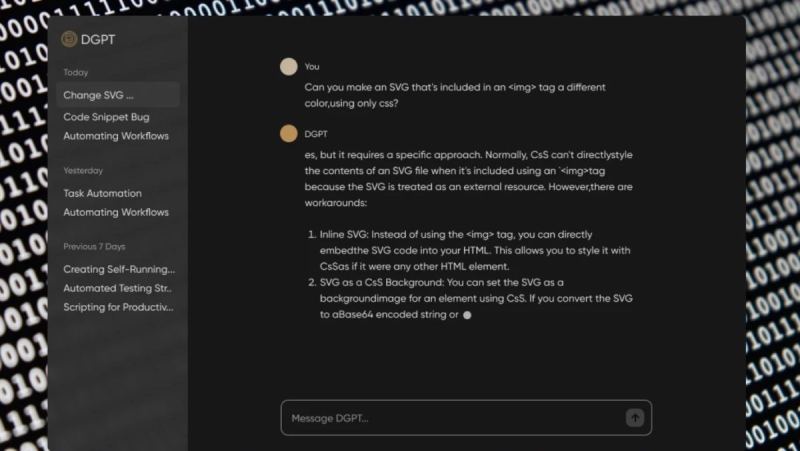Select "Automating Workflows" under Yesterday
The image size is (800, 451).
pos(116,212)
